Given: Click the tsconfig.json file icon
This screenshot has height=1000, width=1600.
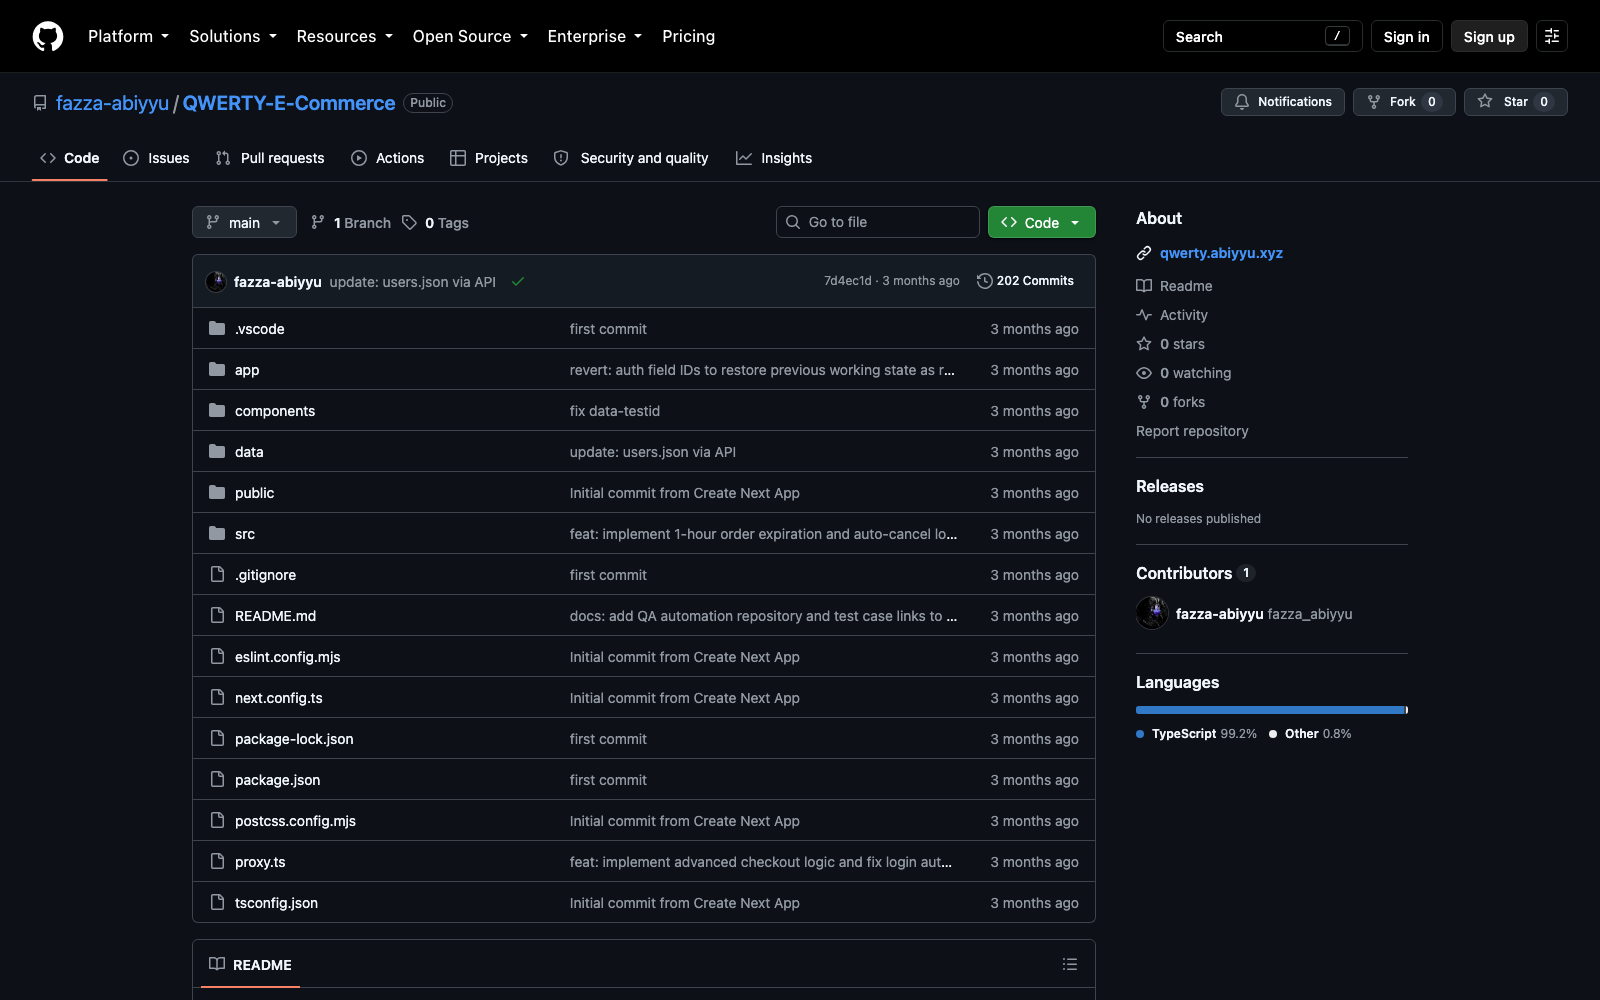Looking at the screenshot, I should (217, 902).
